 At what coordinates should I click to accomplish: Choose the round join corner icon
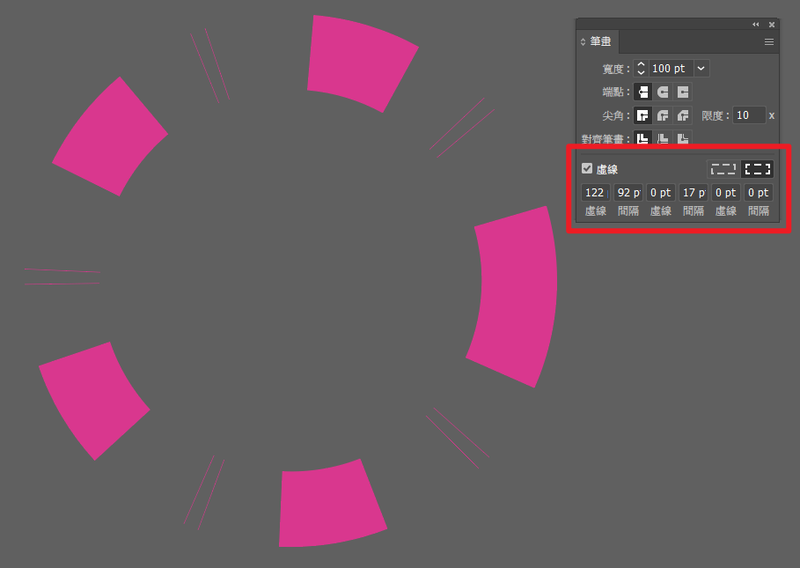(663, 115)
